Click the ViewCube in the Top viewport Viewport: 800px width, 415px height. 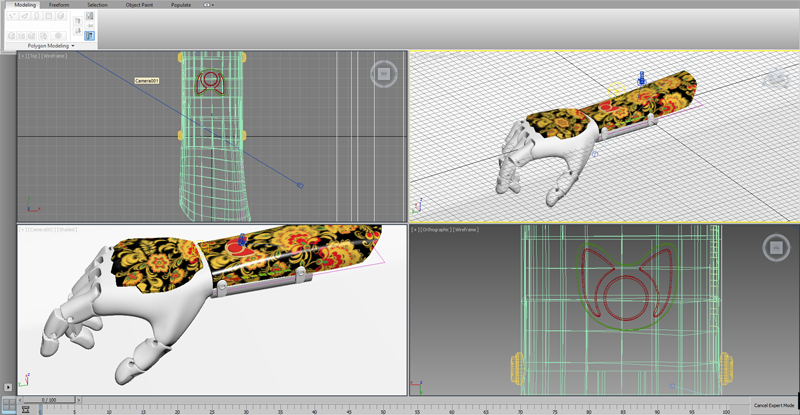click(384, 74)
